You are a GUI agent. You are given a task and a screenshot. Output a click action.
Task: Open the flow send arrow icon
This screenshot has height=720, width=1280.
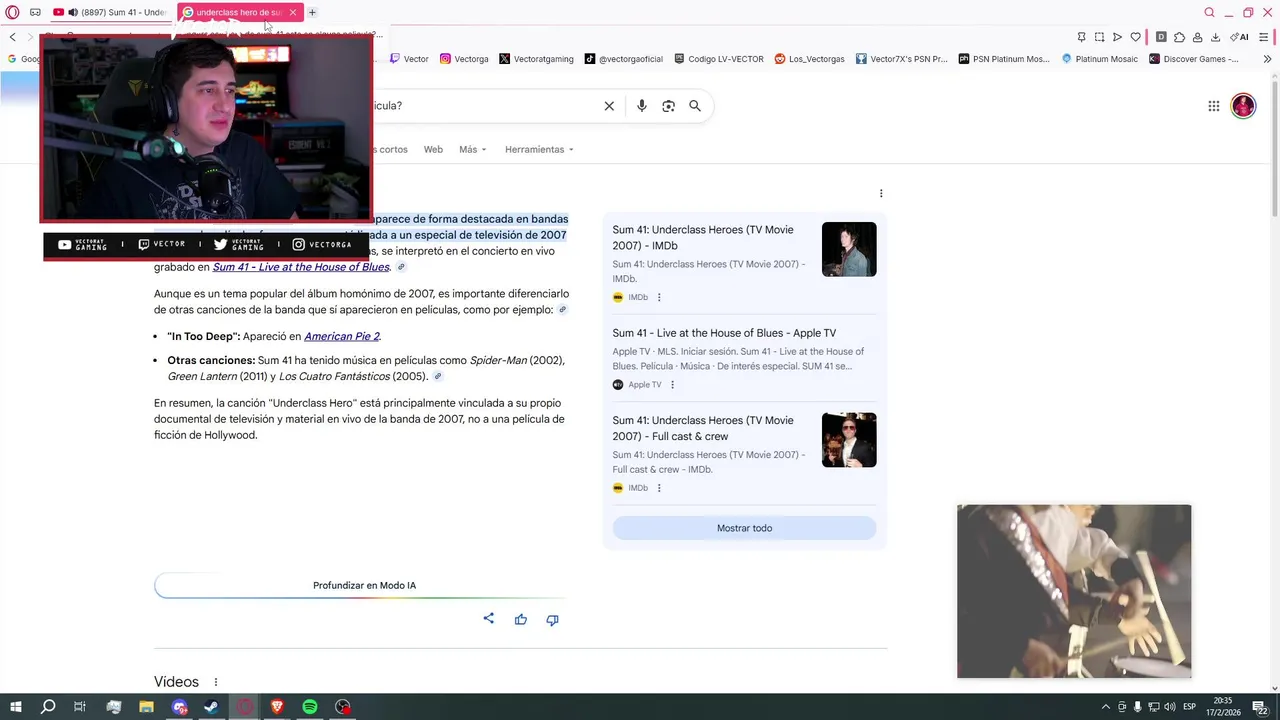coord(1117,37)
